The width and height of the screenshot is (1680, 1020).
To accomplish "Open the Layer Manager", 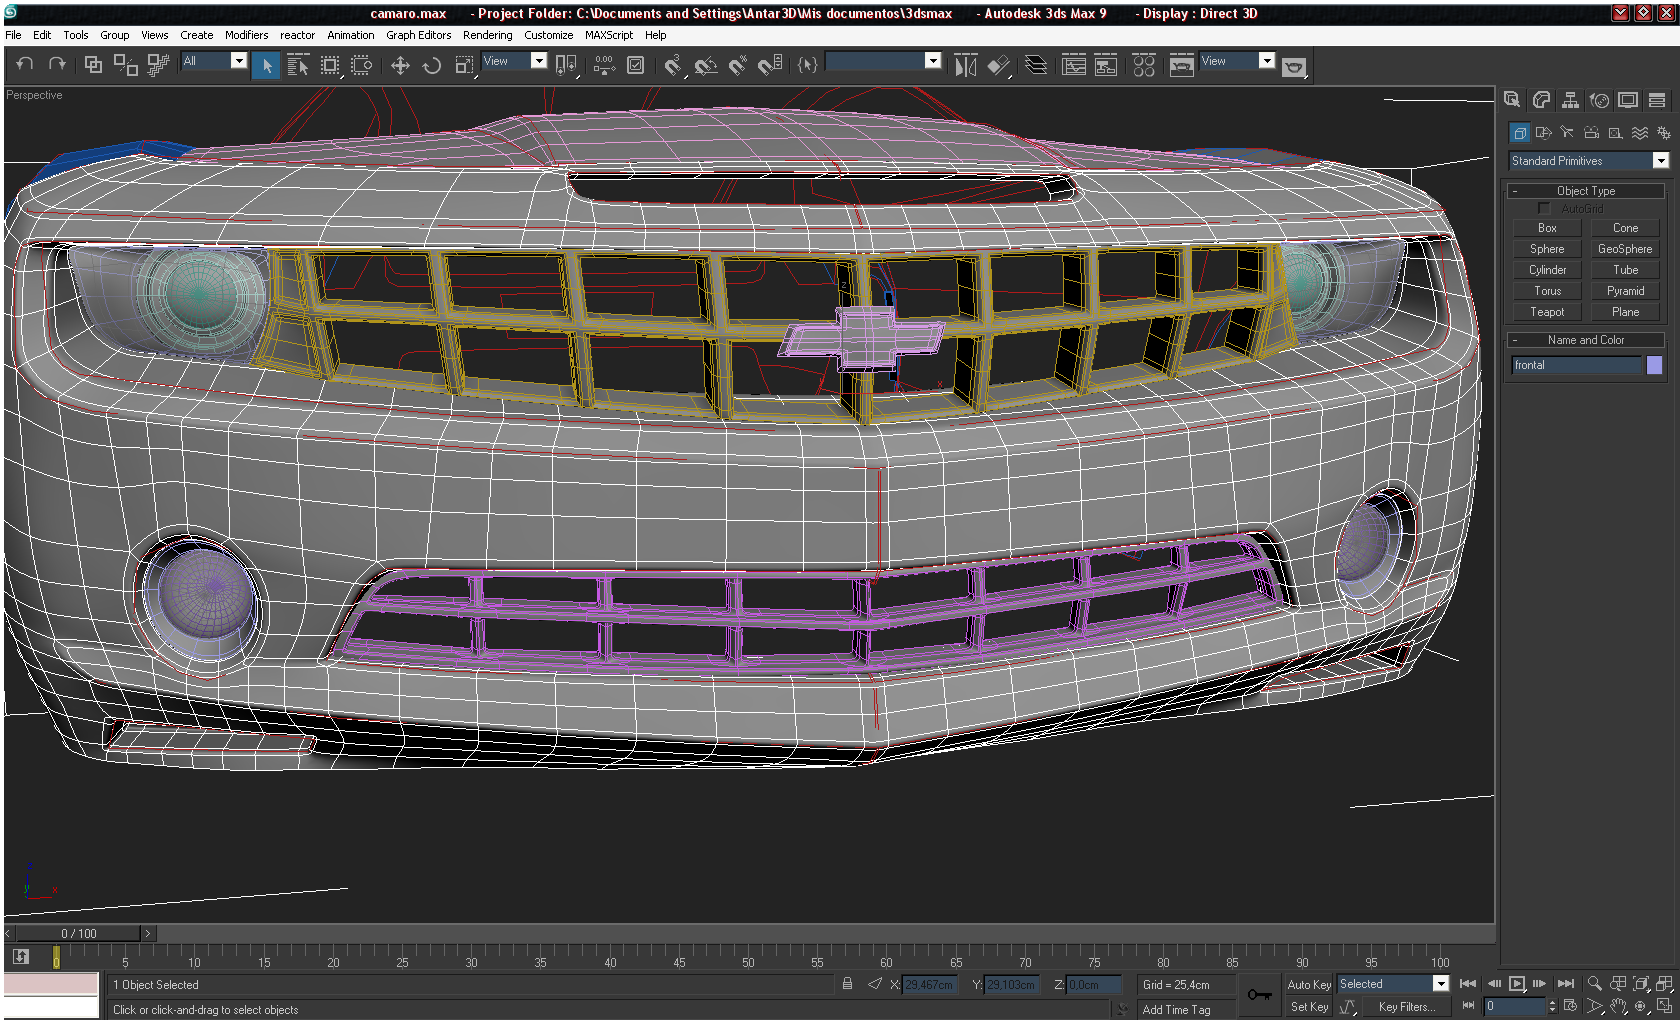I will coord(1036,65).
